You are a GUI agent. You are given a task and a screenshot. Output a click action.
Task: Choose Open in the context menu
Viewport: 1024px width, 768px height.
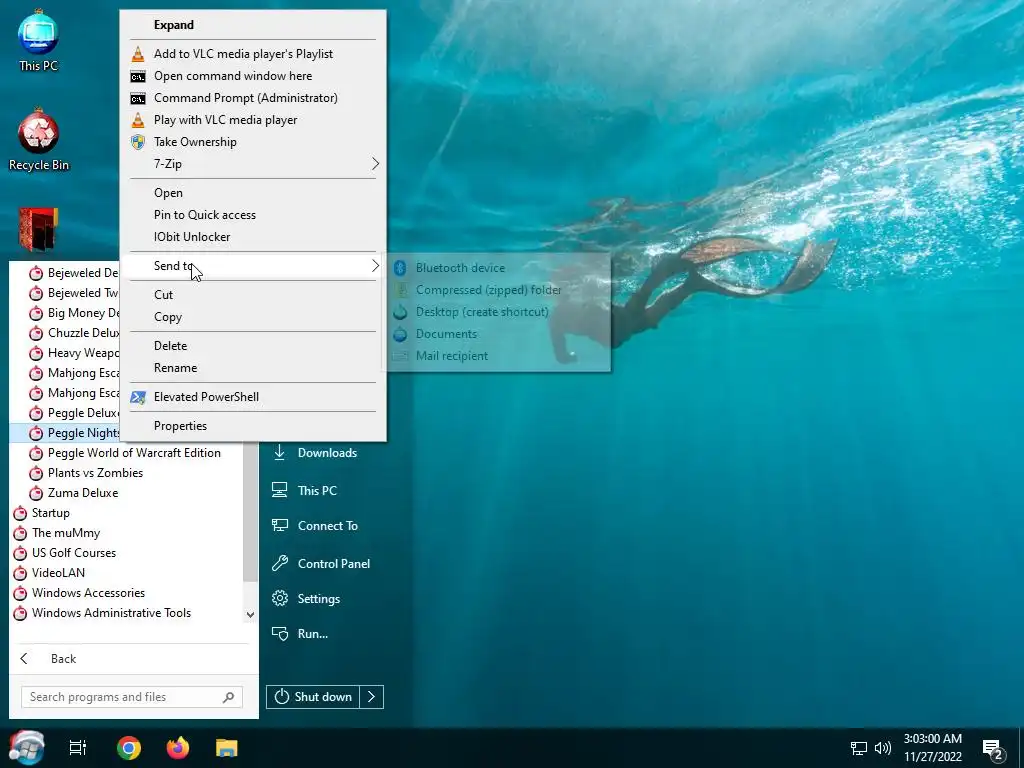[253, 193]
